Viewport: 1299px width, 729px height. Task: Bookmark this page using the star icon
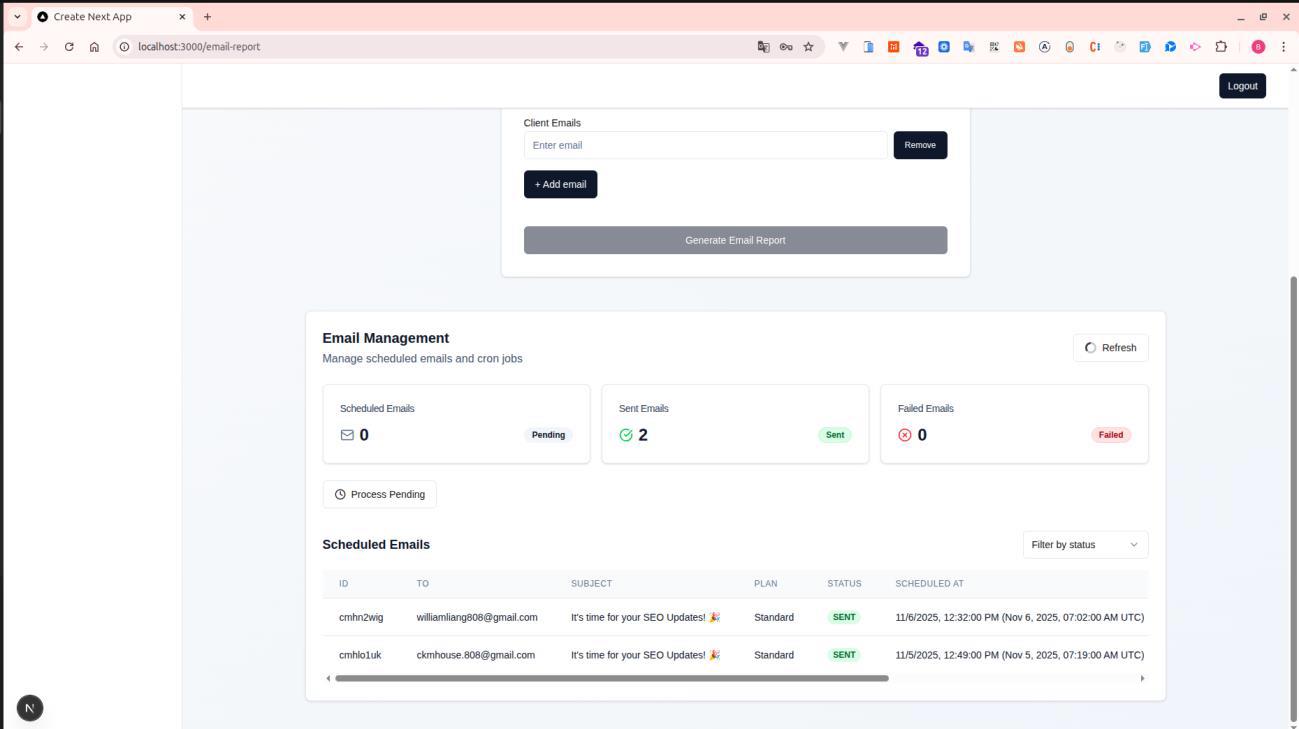click(x=810, y=46)
